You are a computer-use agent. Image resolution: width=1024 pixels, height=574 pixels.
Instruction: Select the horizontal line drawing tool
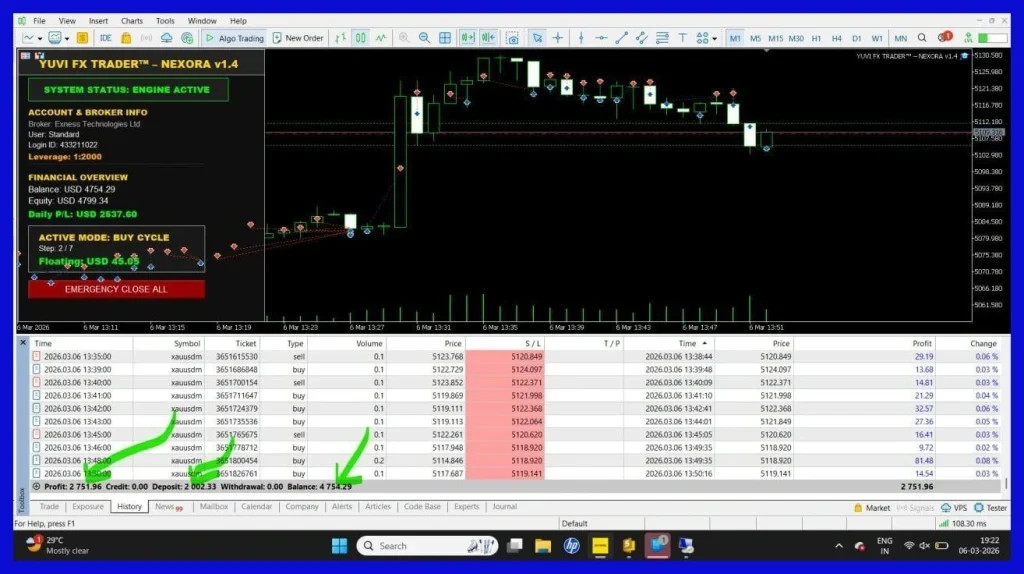tap(601, 38)
